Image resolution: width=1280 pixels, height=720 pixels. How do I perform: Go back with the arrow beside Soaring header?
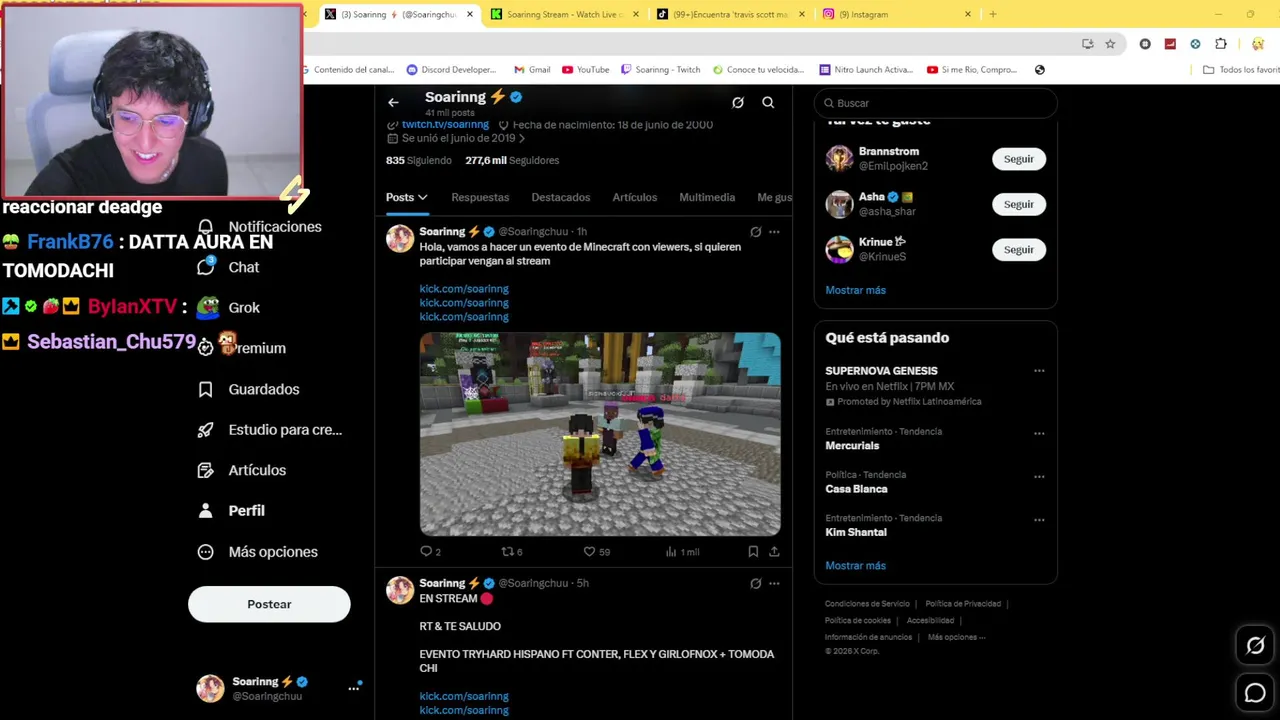pos(393,102)
